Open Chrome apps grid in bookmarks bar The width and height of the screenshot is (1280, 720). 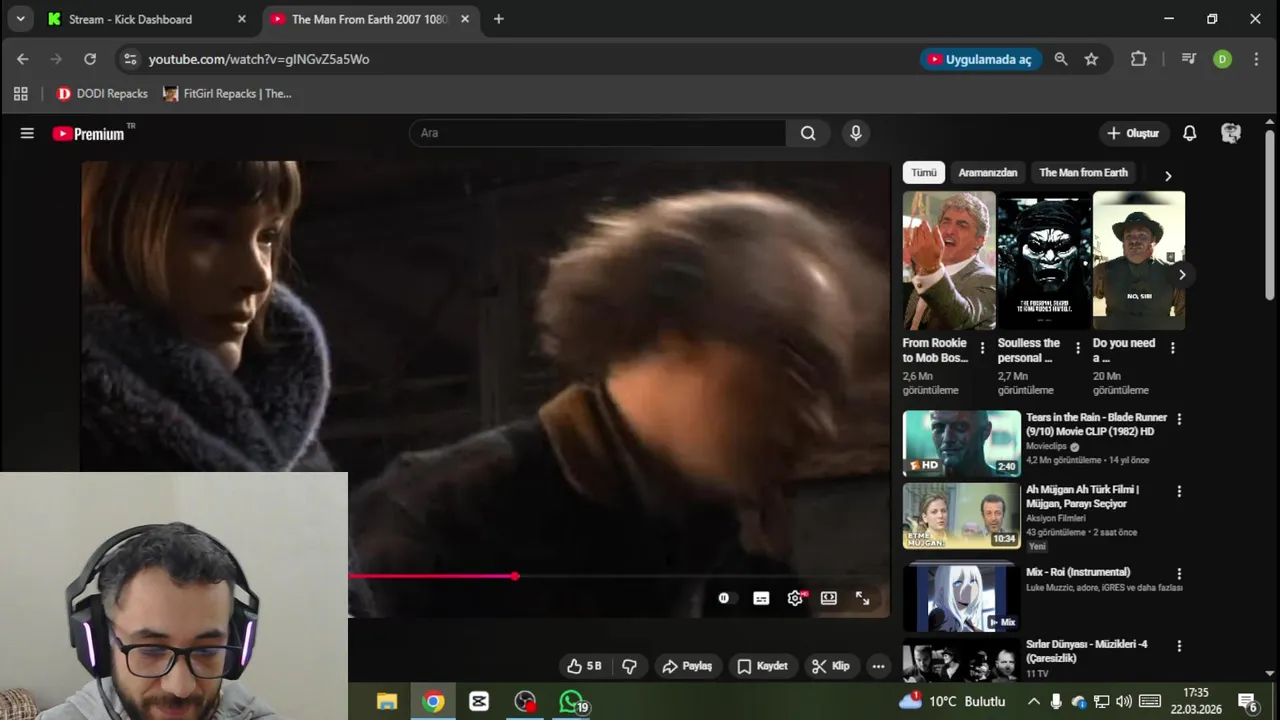20,94
